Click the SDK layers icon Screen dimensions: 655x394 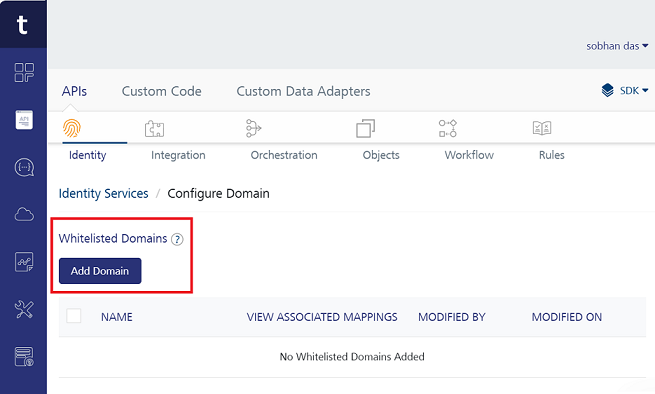click(607, 90)
